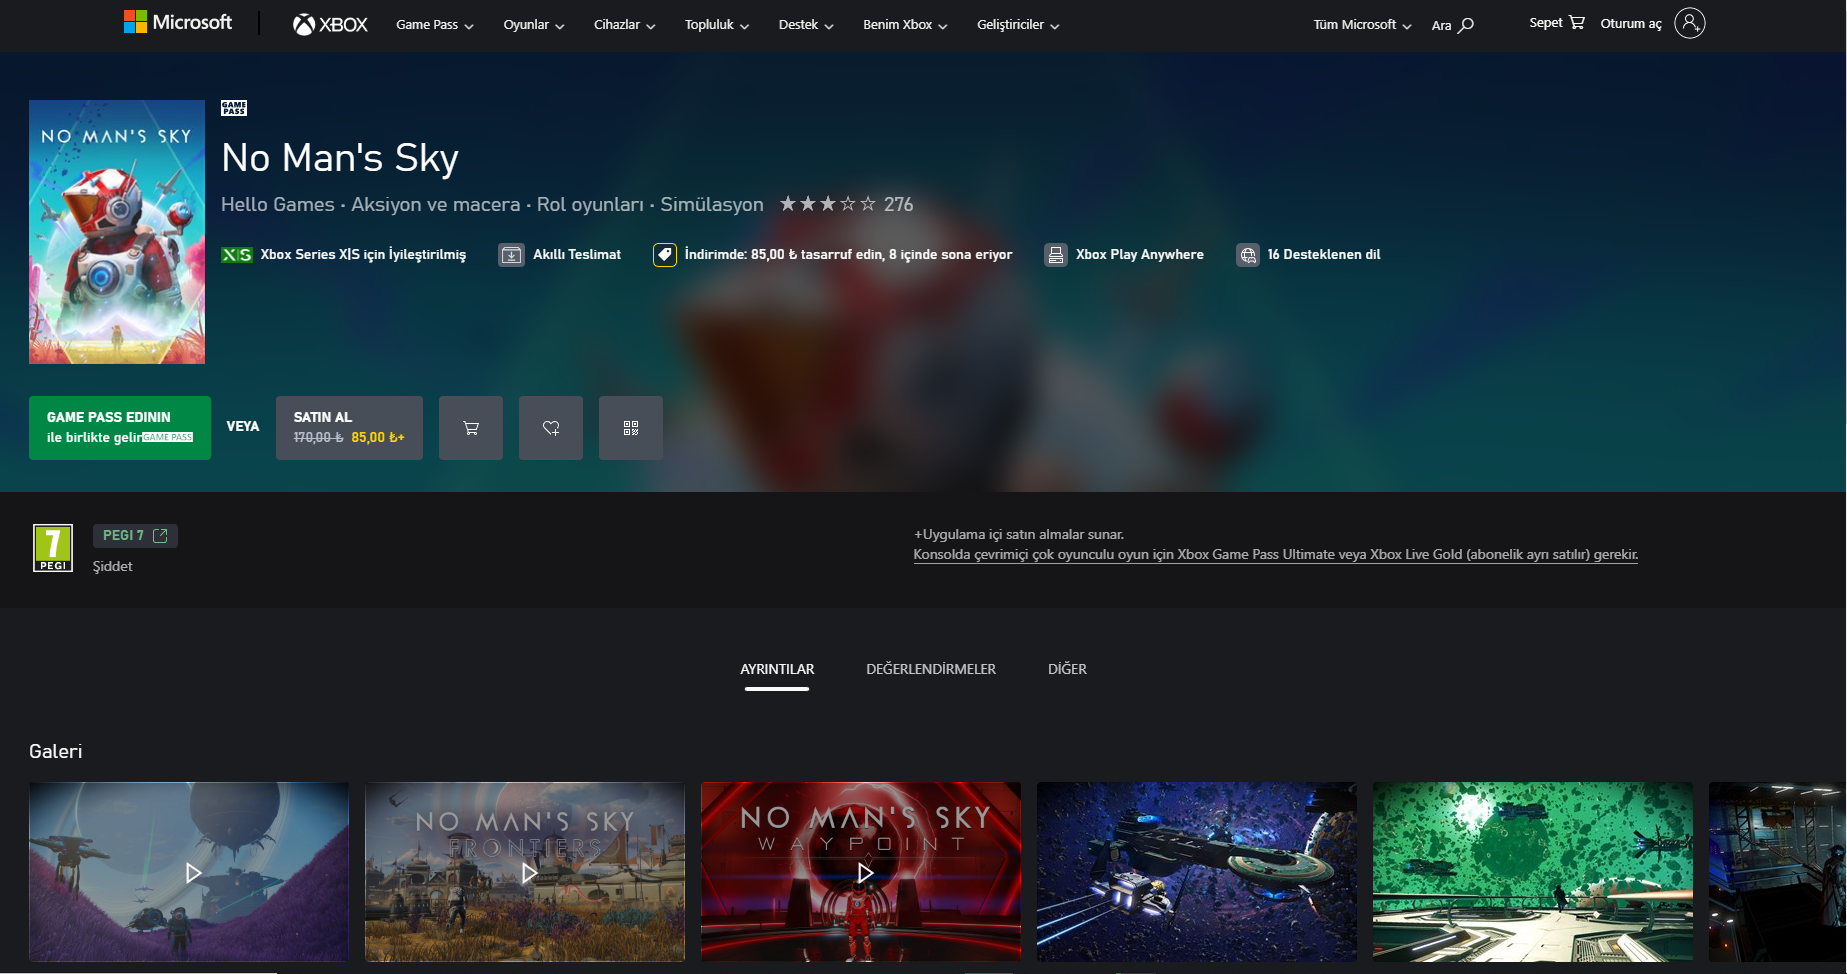Click the No Man's Sky title heading
The height and width of the screenshot is (974, 1847).
point(340,158)
